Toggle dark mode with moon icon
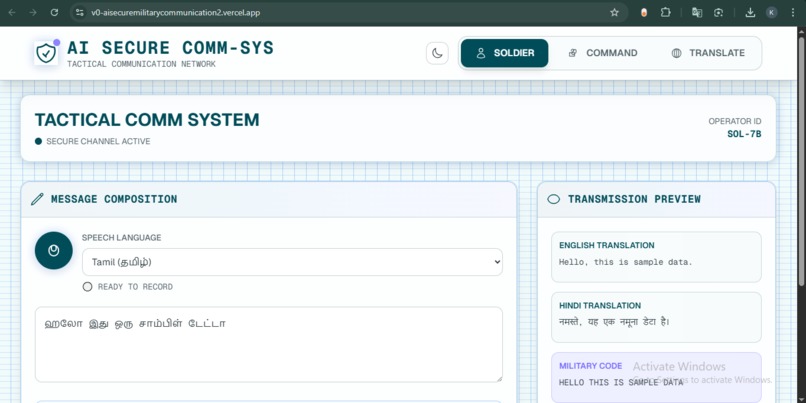Viewport: 806px width, 403px height. (437, 53)
